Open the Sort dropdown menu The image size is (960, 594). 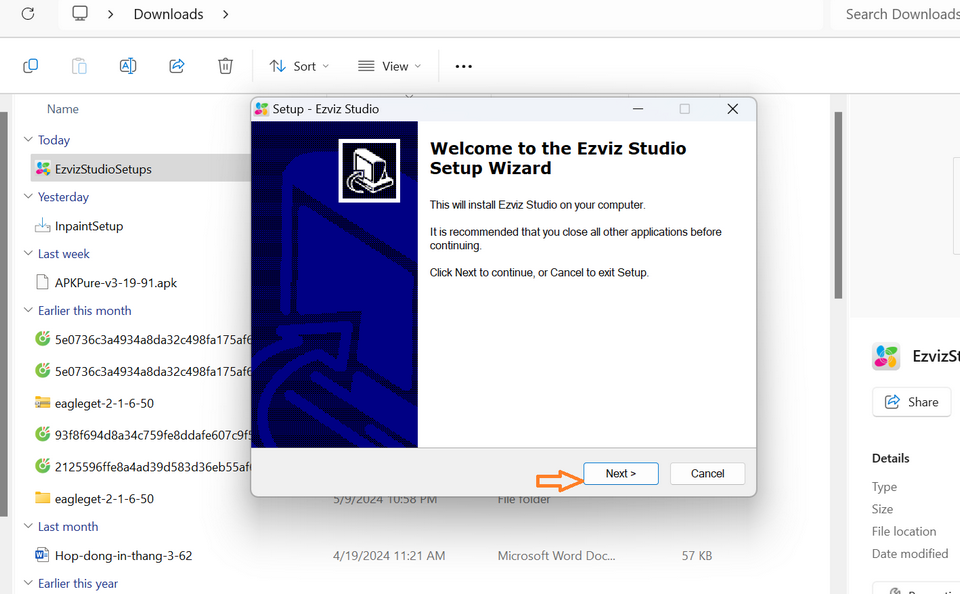tap(299, 66)
